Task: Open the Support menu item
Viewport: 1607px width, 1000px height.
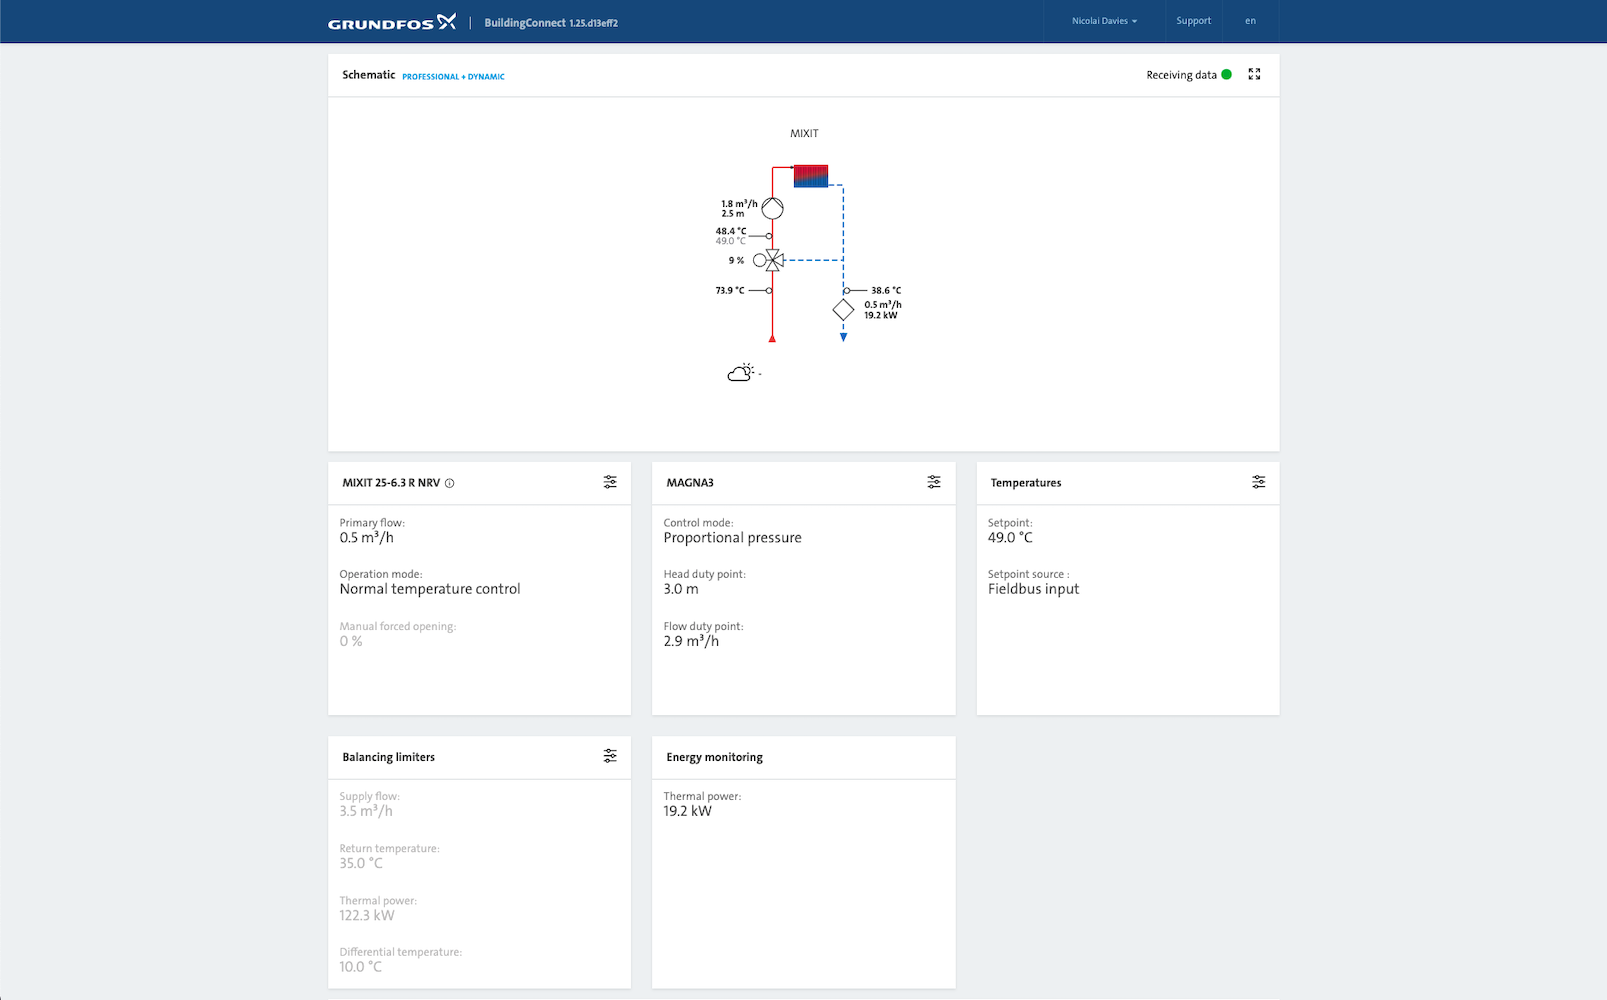Action: (x=1193, y=21)
